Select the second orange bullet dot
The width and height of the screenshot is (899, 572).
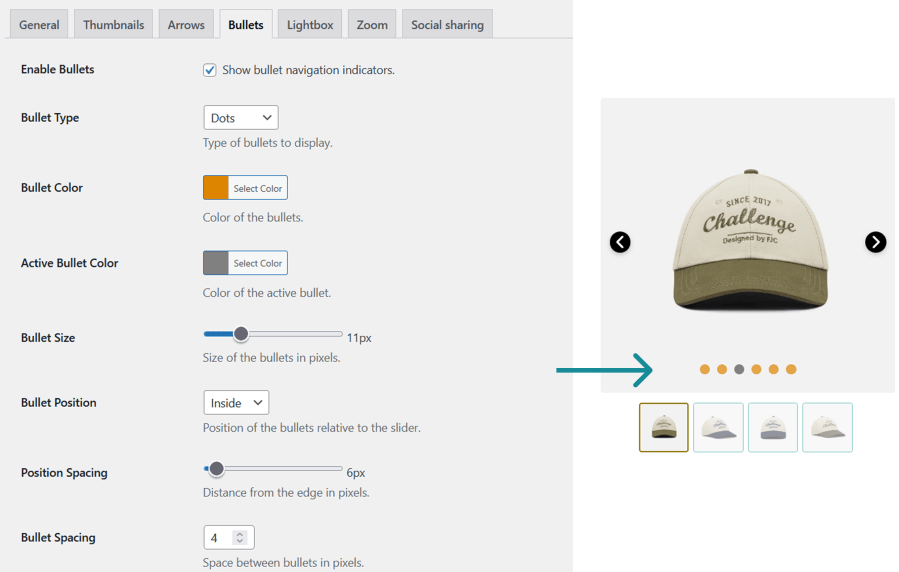[x=722, y=369]
